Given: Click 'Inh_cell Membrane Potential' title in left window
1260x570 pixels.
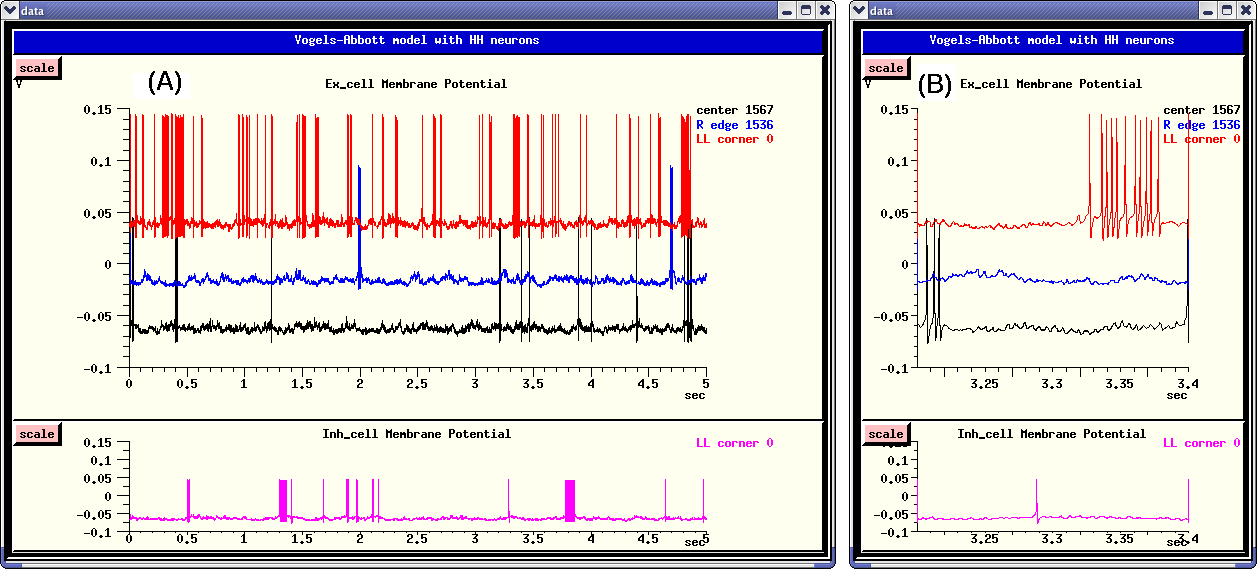Looking at the screenshot, I should tap(416, 434).
